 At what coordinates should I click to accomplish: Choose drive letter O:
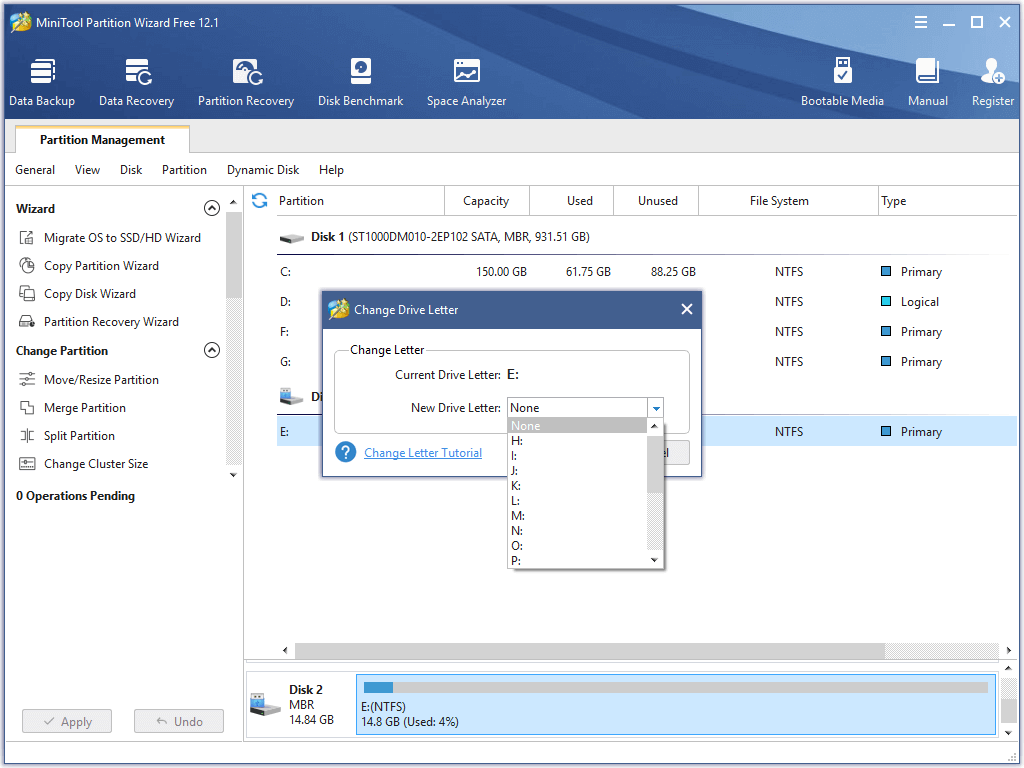(577, 546)
